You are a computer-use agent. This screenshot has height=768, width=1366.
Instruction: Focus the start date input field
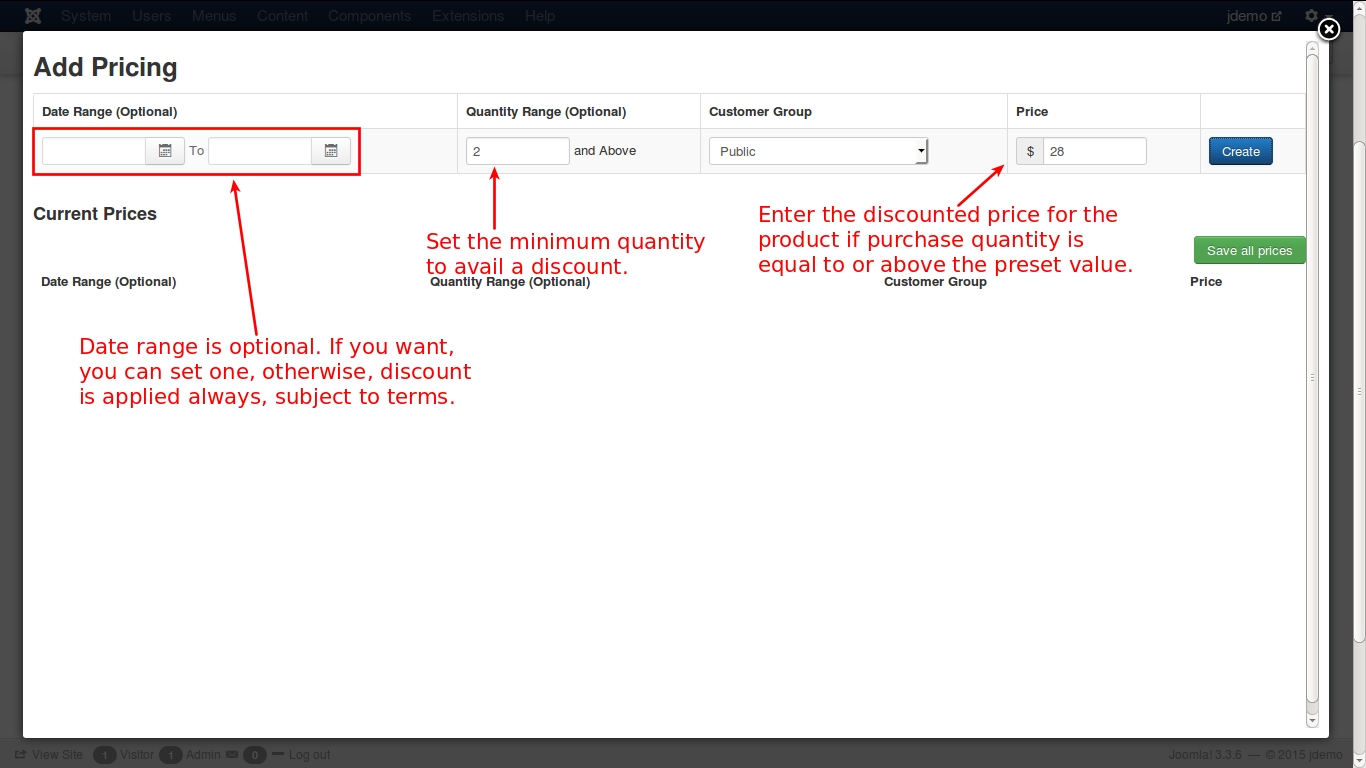(x=94, y=151)
